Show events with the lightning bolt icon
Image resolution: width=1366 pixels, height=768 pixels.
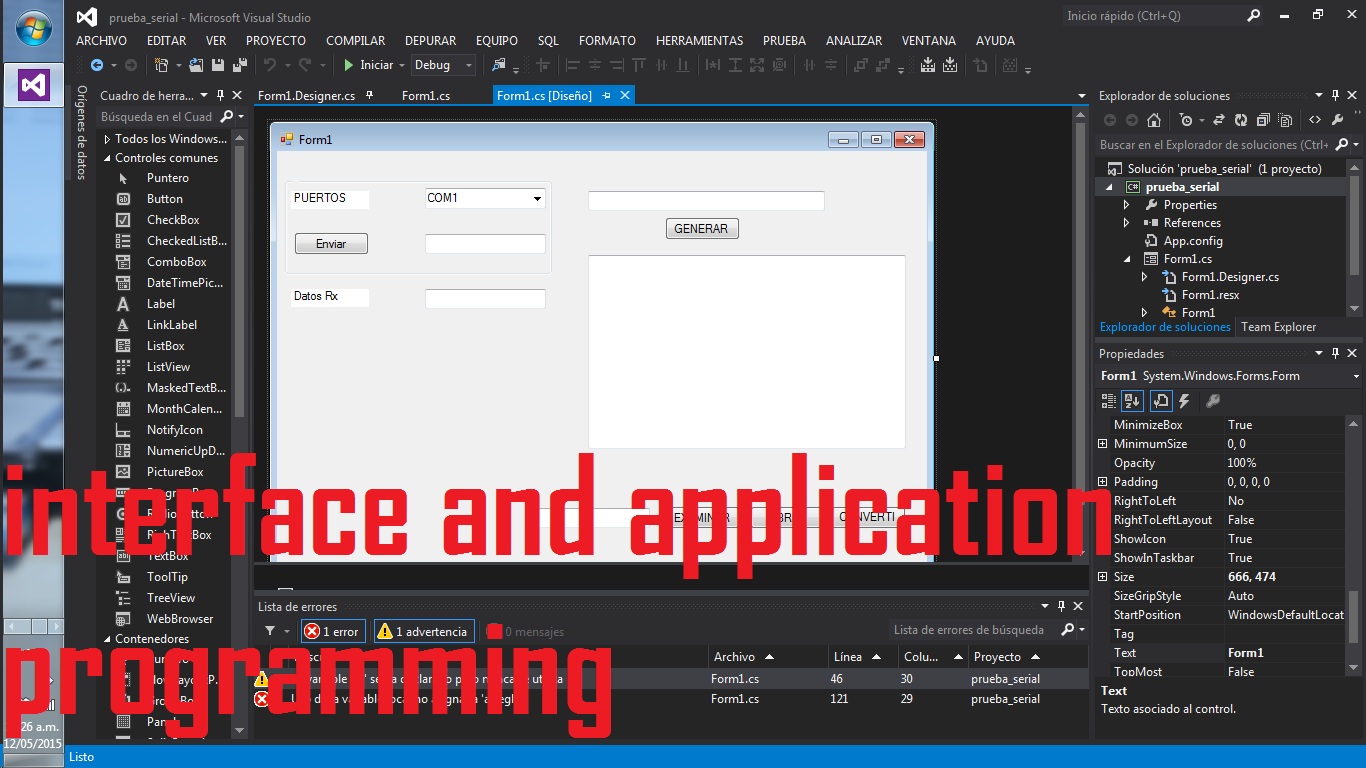[x=1185, y=401]
